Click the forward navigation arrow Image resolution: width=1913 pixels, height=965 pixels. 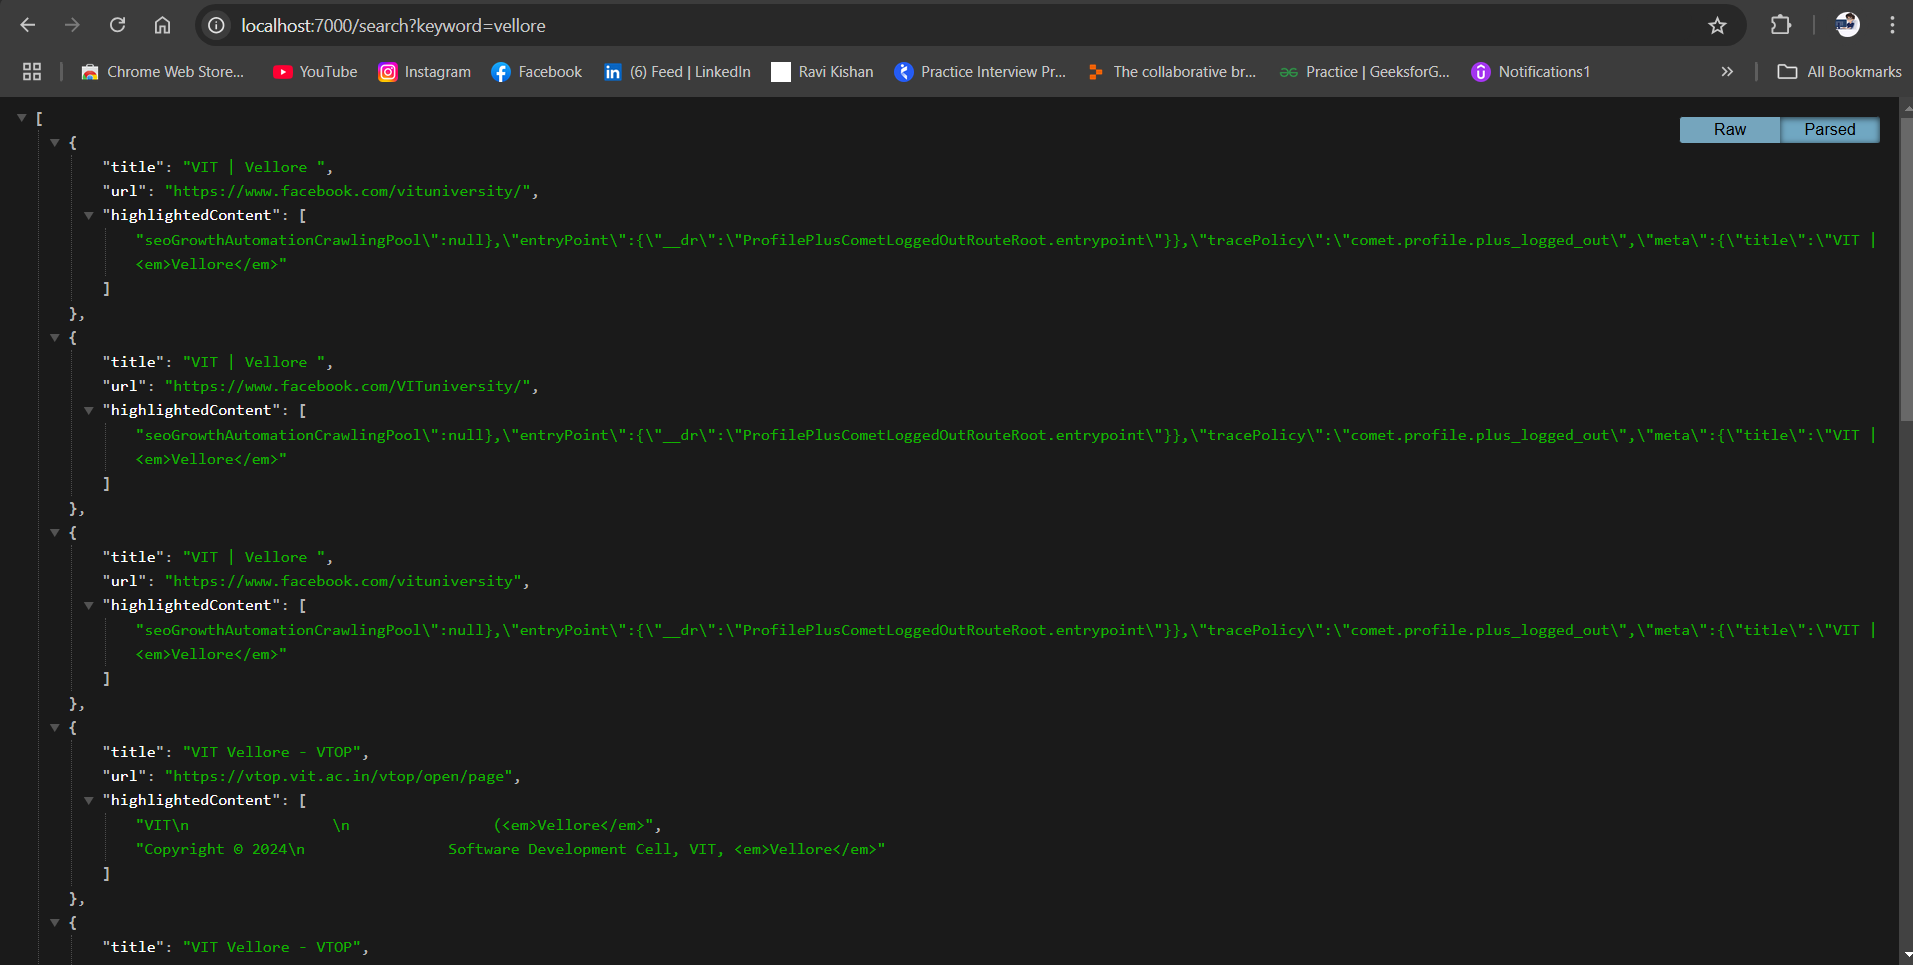tap(72, 25)
